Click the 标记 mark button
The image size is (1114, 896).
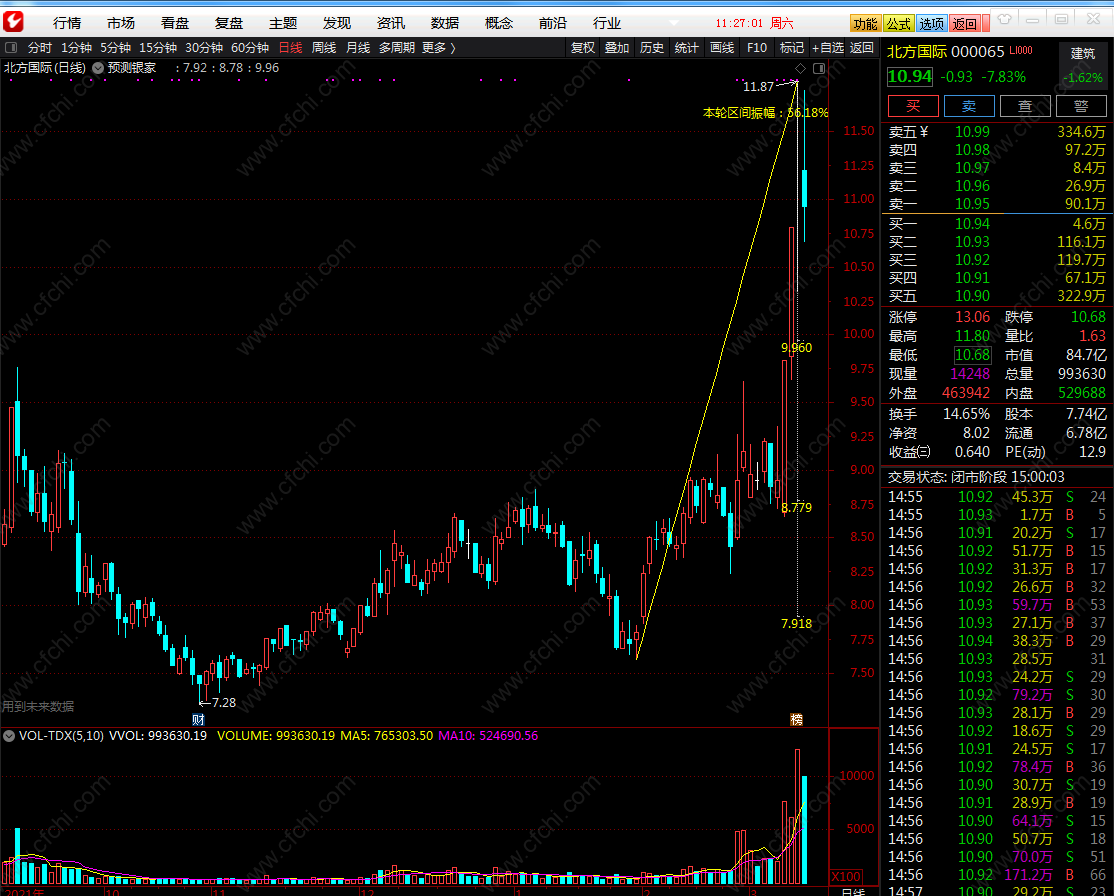[791, 48]
